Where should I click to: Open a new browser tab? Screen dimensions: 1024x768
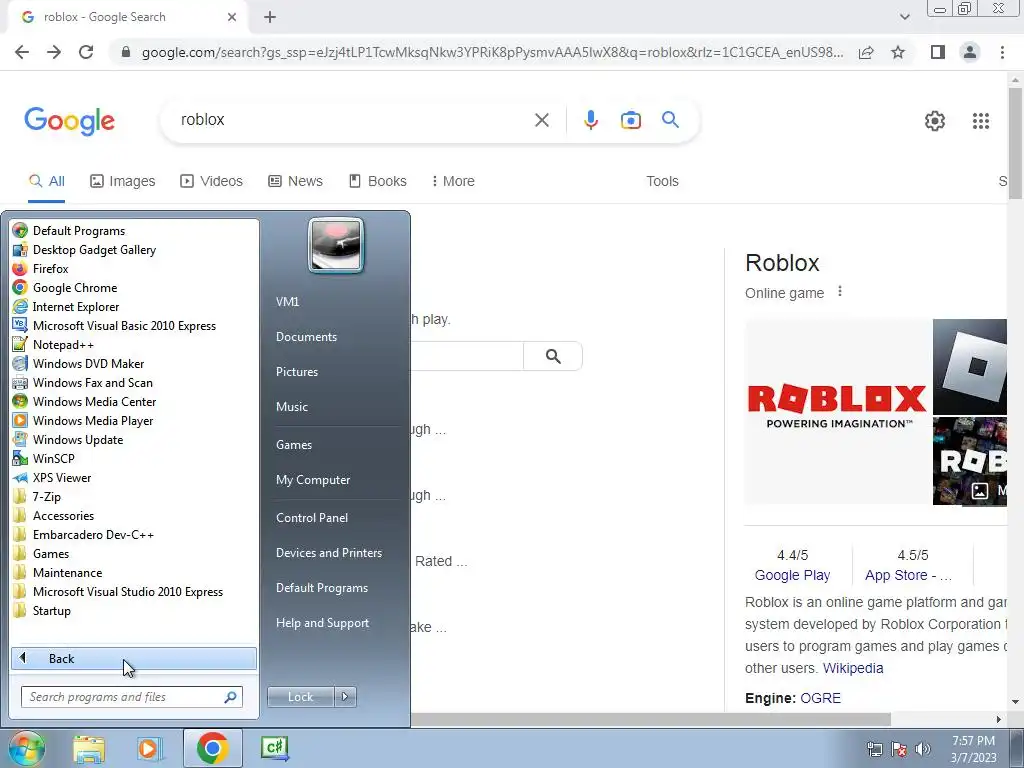pos(270,18)
